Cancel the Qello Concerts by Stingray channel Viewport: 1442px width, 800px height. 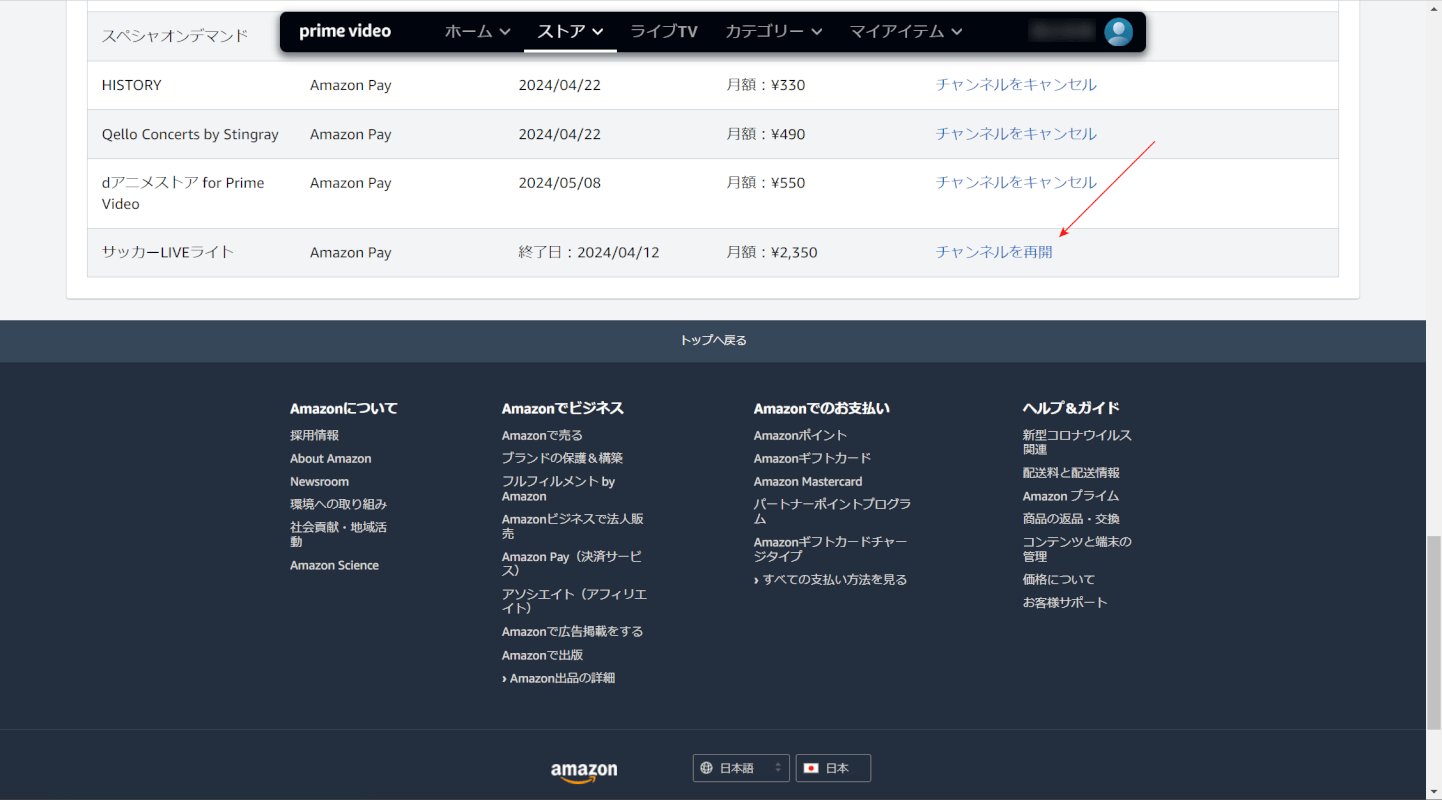pos(1016,134)
